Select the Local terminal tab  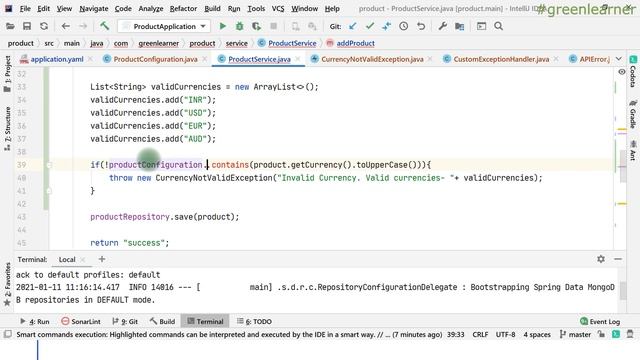pyautogui.click(x=67, y=259)
